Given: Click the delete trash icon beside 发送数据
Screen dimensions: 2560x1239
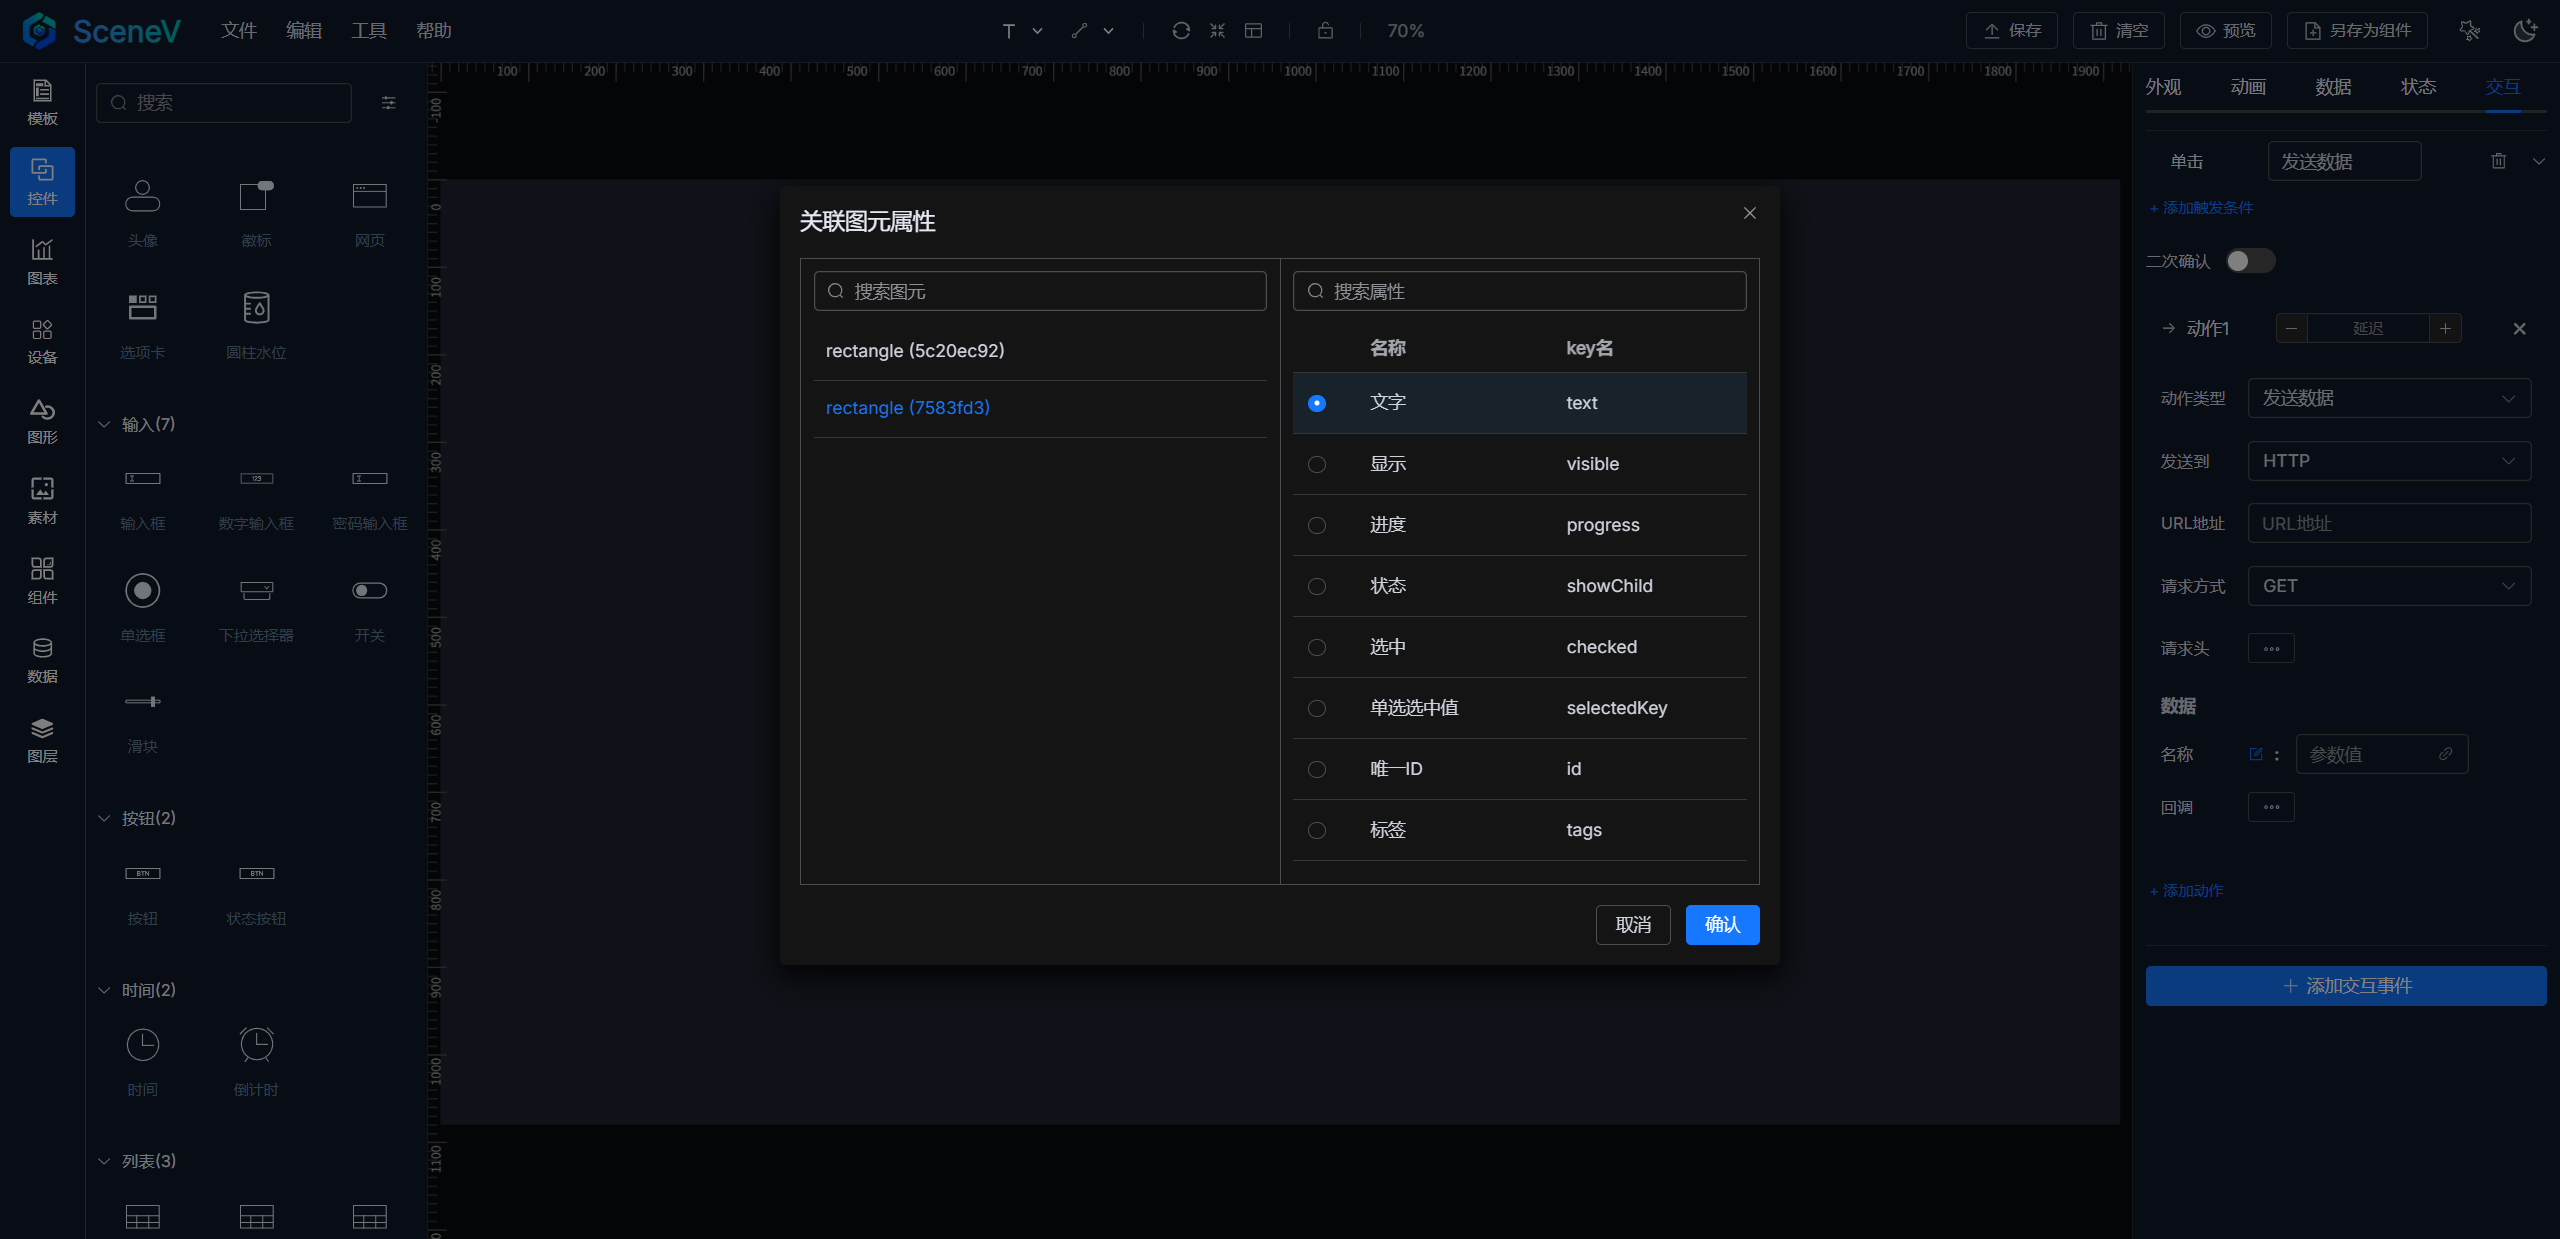Looking at the screenshot, I should tap(2498, 161).
